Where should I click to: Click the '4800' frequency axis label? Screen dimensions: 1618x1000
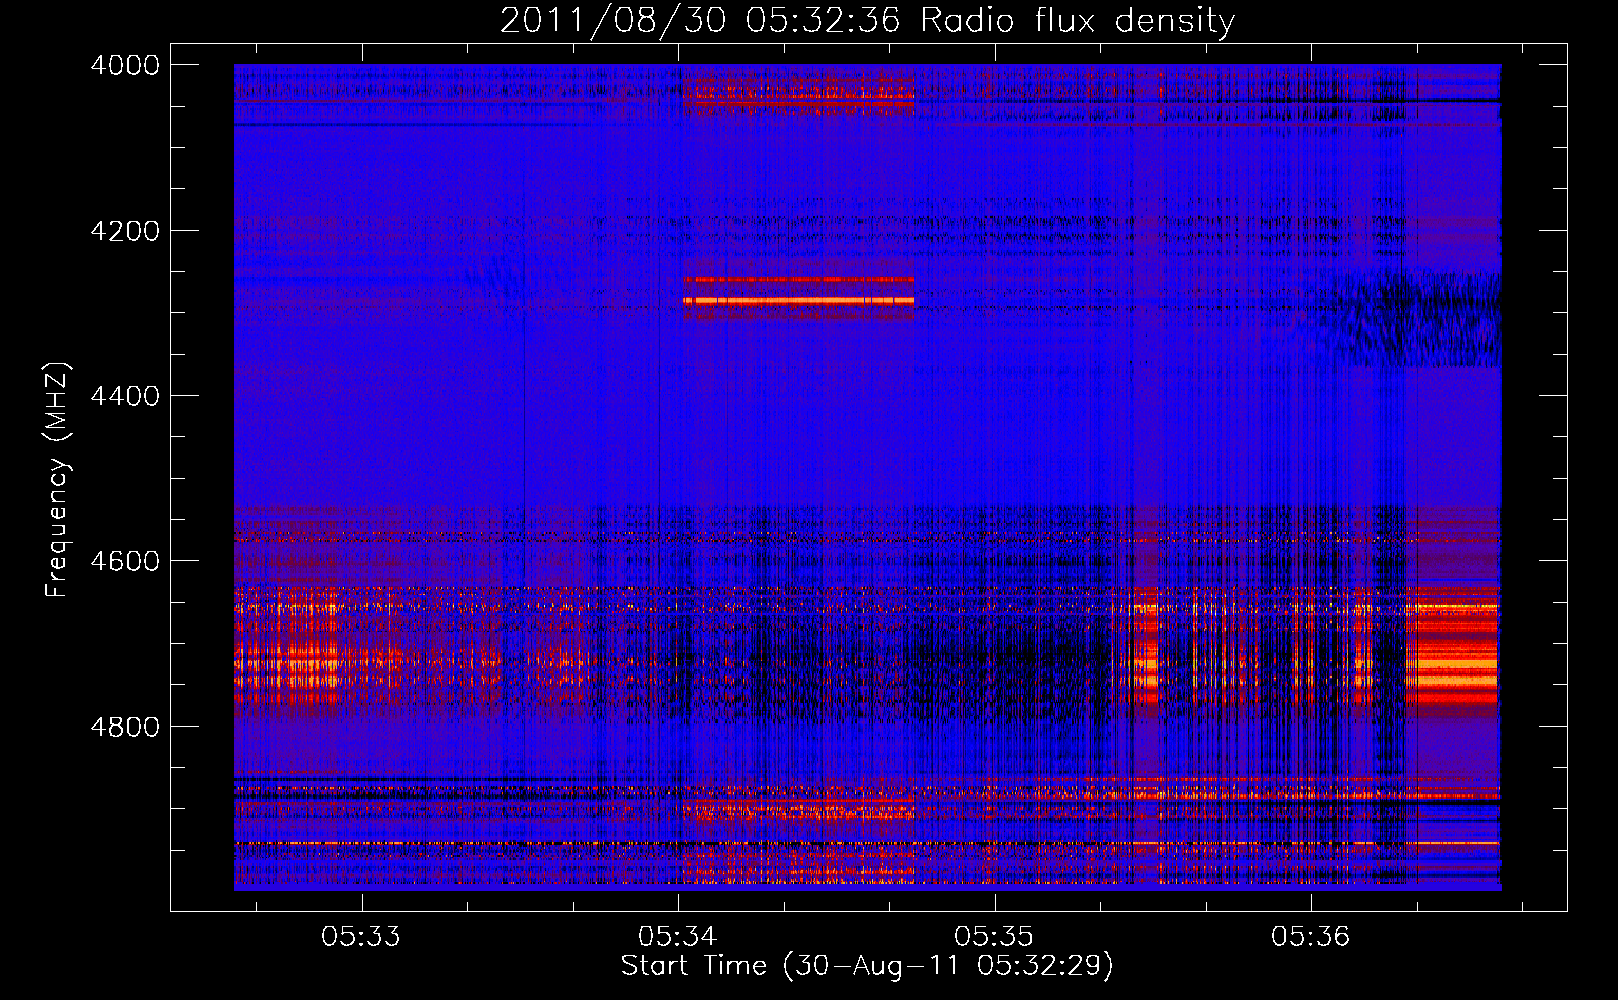pyautogui.click(x=125, y=727)
